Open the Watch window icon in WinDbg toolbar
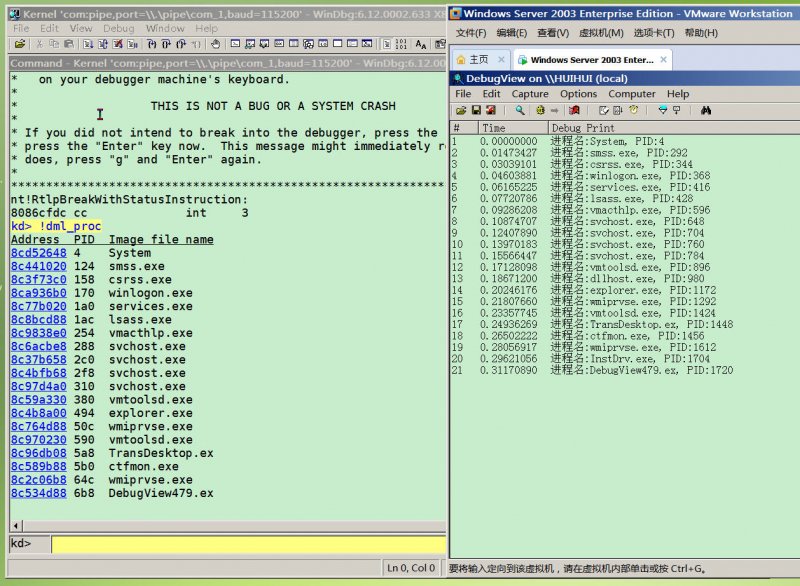Screen dimensions: 800x586 (x=249, y=44)
